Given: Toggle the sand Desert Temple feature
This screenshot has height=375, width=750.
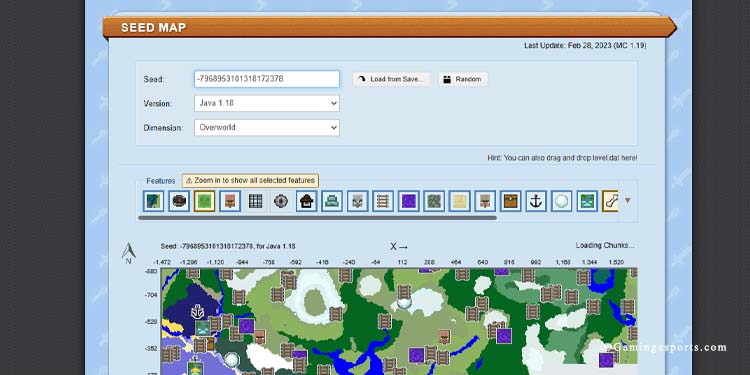Looking at the screenshot, I should [x=459, y=201].
